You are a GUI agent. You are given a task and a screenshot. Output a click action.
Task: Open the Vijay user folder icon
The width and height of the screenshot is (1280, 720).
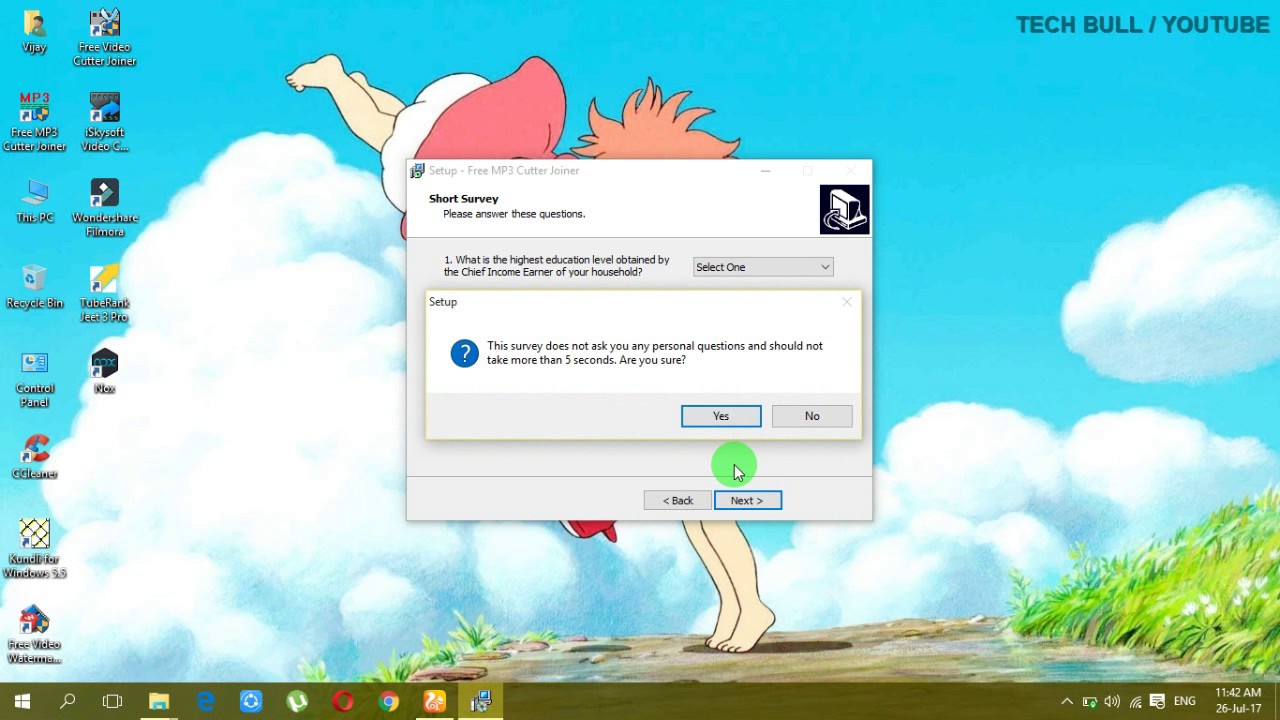tap(34, 32)
